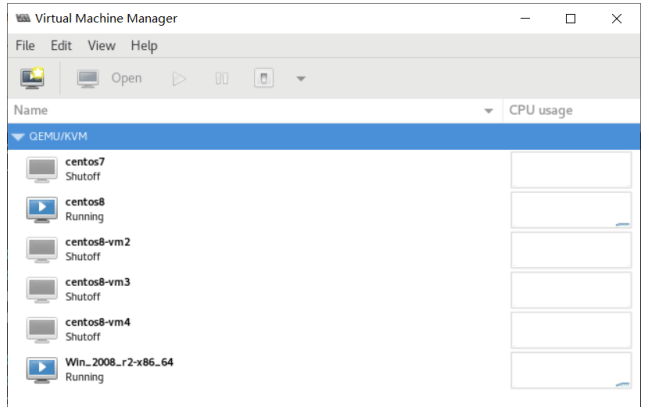Click the centos8 CPU usage graph
This screenshot has width=649, height=419.
click(x=571, y=210)
